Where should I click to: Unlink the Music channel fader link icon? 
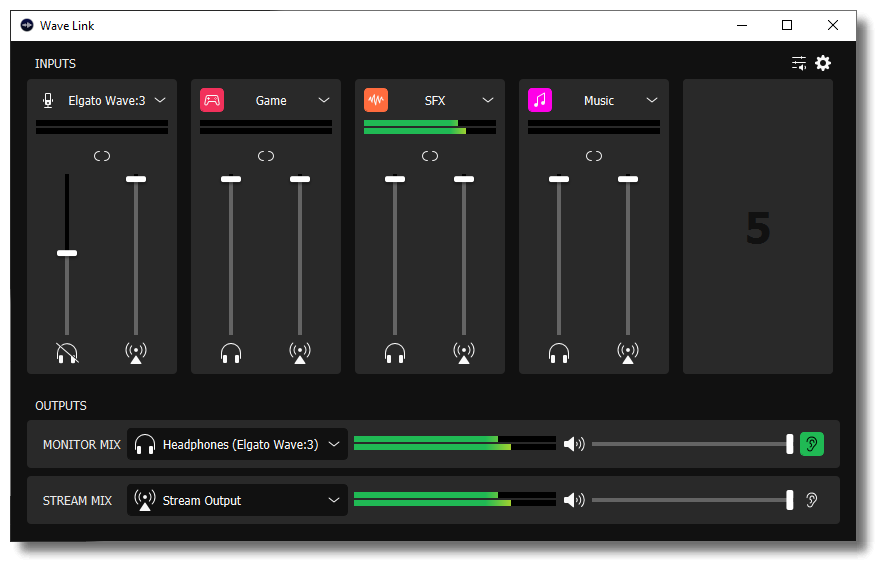[594, 156]
